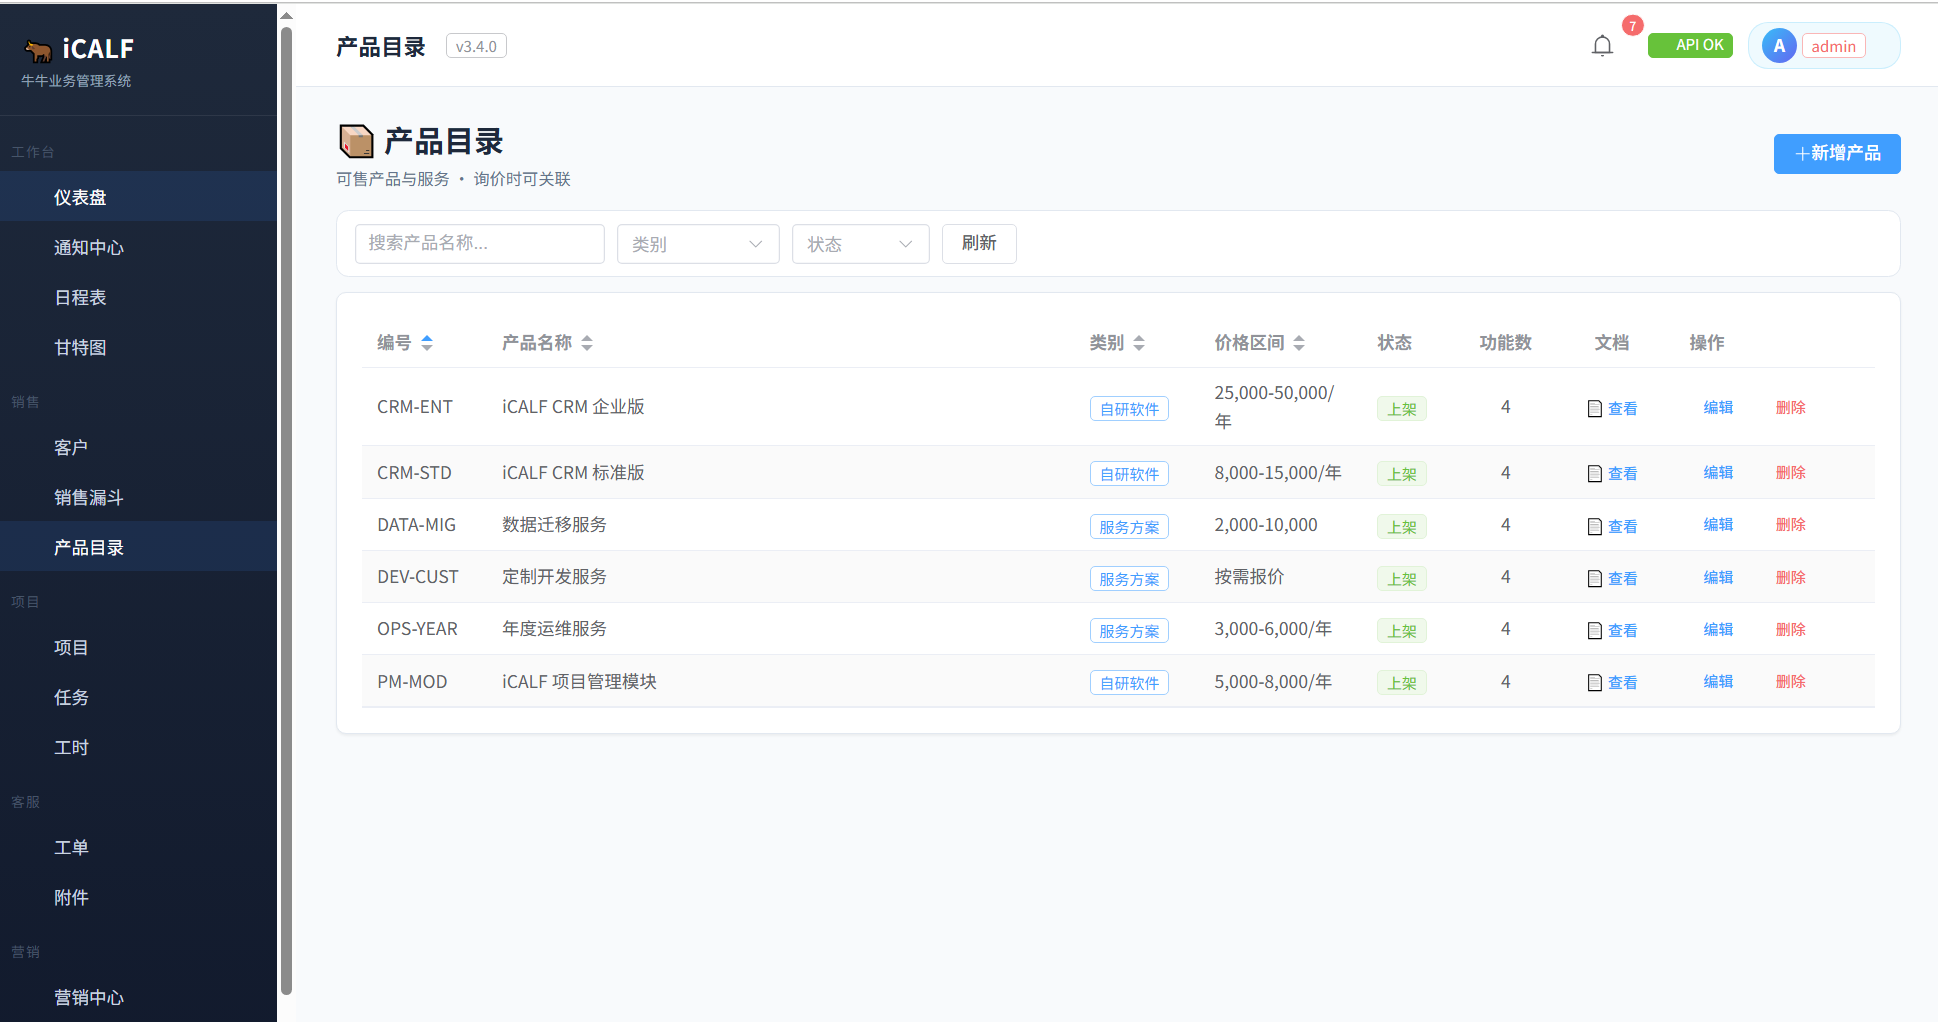
Task: Click the v3.4.0 version tag
Action: [x=476, y=46]
